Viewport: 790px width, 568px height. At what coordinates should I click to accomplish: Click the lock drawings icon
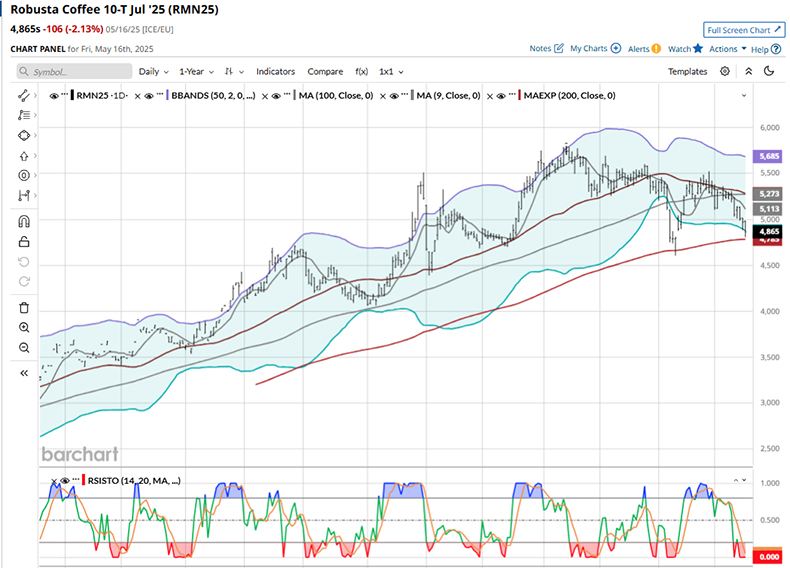coord(24,242)
